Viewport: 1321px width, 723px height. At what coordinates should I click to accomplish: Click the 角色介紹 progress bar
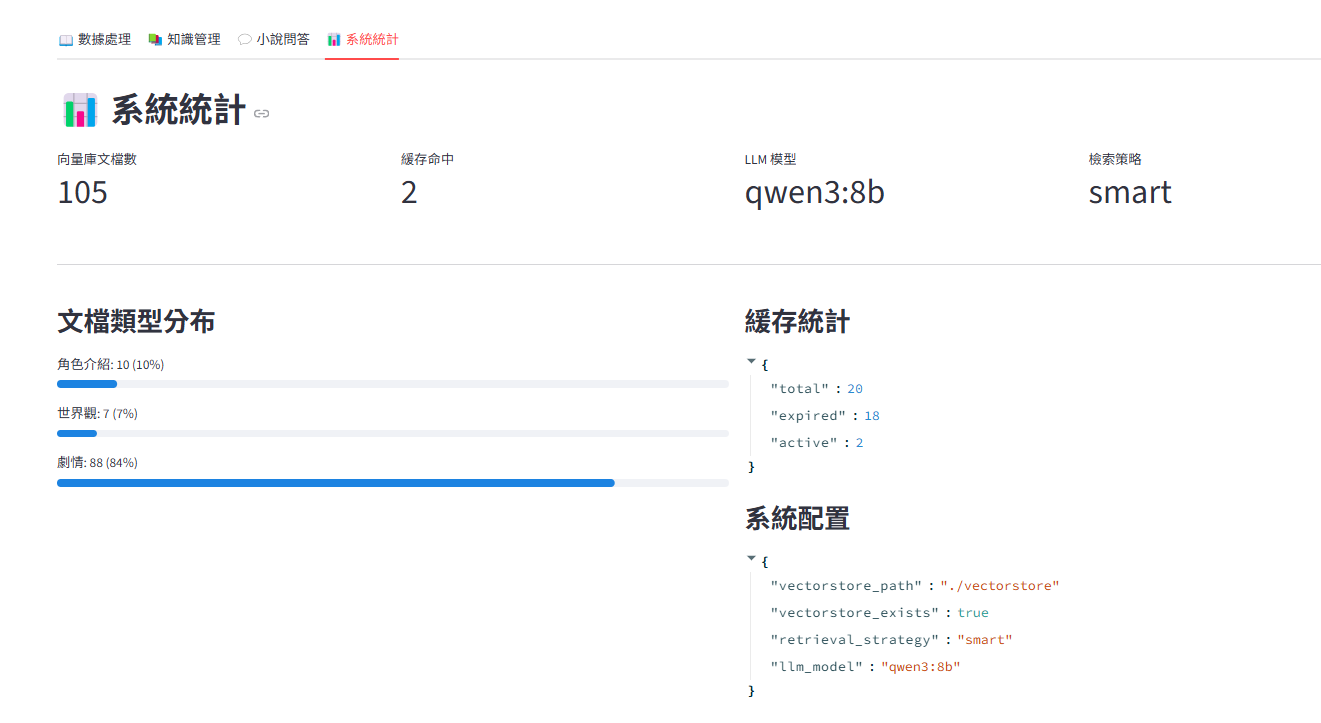click(392, 384)
